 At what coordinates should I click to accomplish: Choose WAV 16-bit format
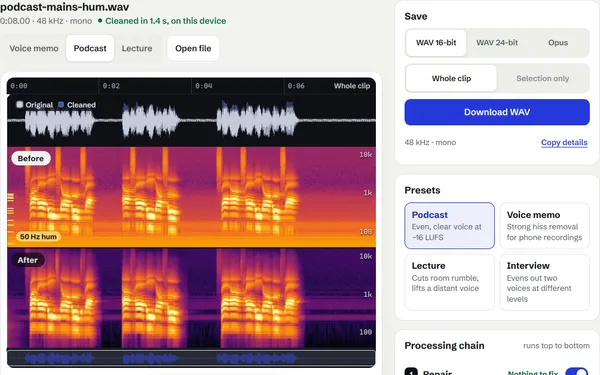[x=436, y=43]
